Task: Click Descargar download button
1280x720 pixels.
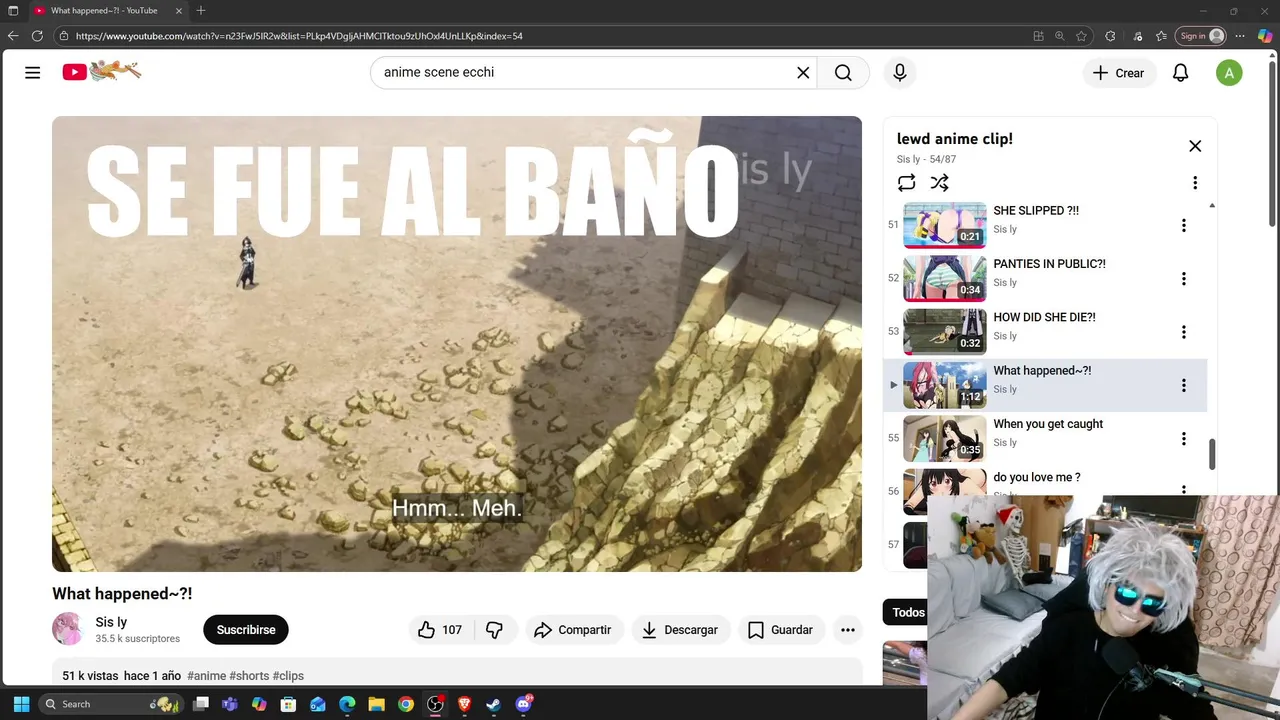Action: click(680, 630)
